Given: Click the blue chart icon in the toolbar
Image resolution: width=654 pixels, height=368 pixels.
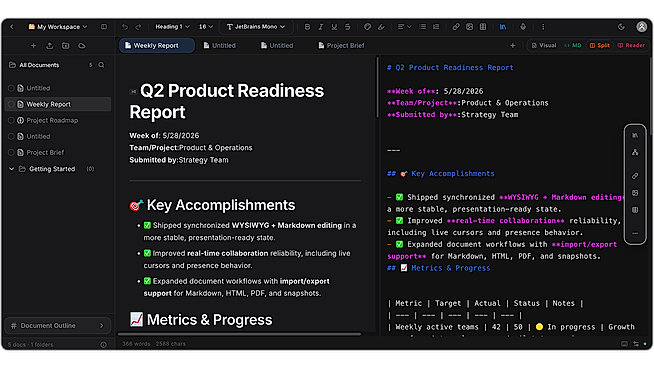Looking at the screenshot, I should [503, 27].
